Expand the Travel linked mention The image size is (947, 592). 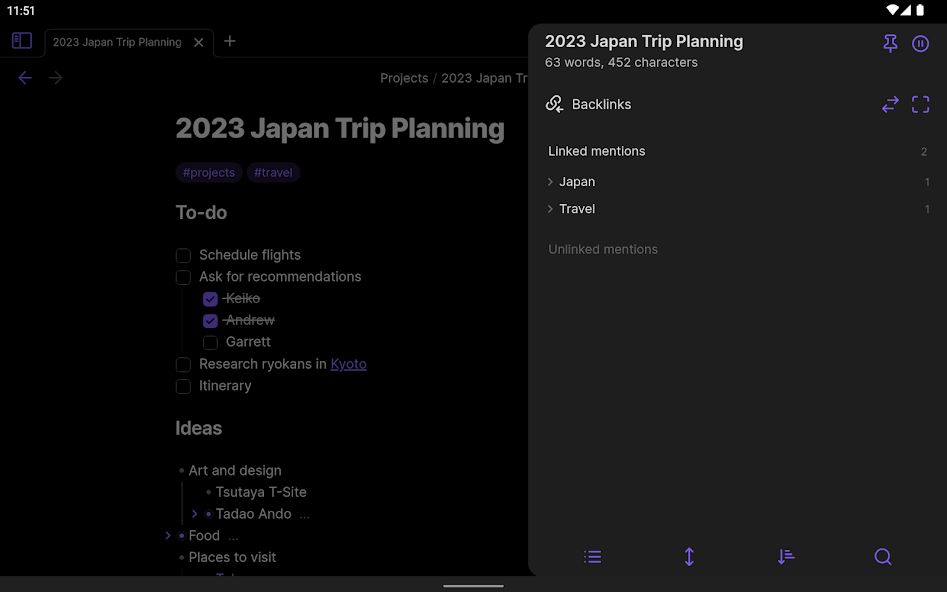click(551, 209)
